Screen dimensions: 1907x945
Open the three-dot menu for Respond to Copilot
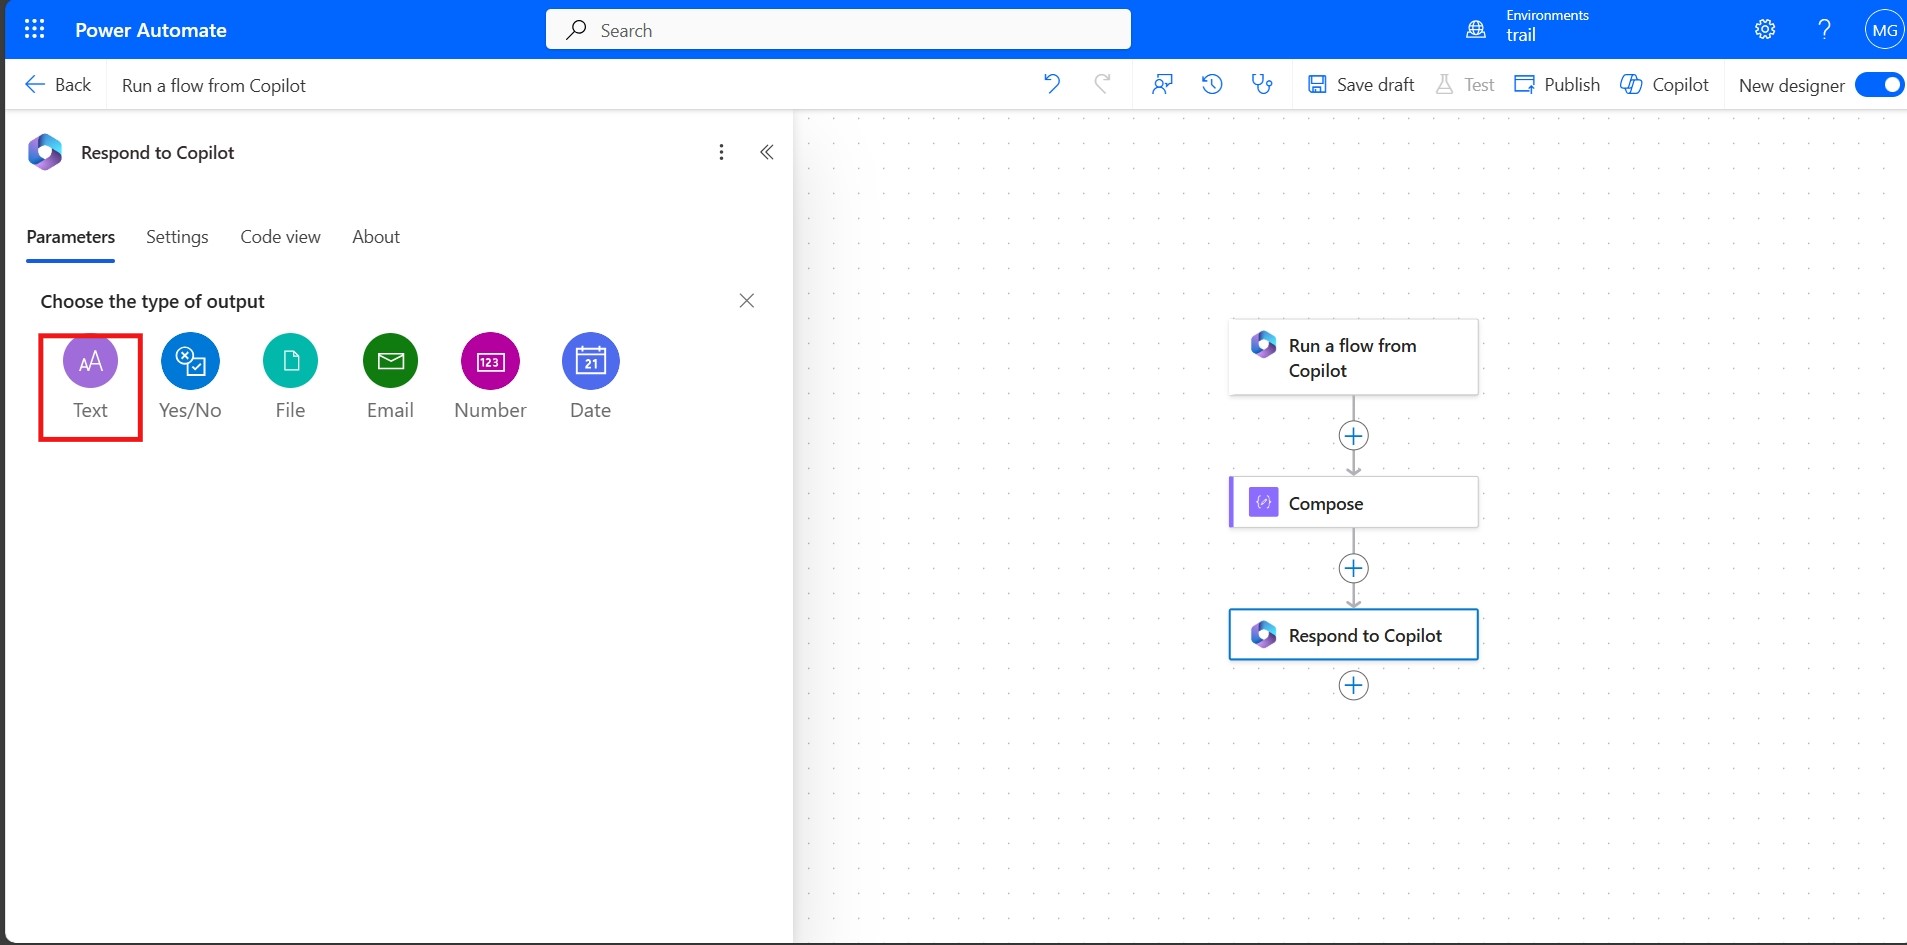point(721,152)
